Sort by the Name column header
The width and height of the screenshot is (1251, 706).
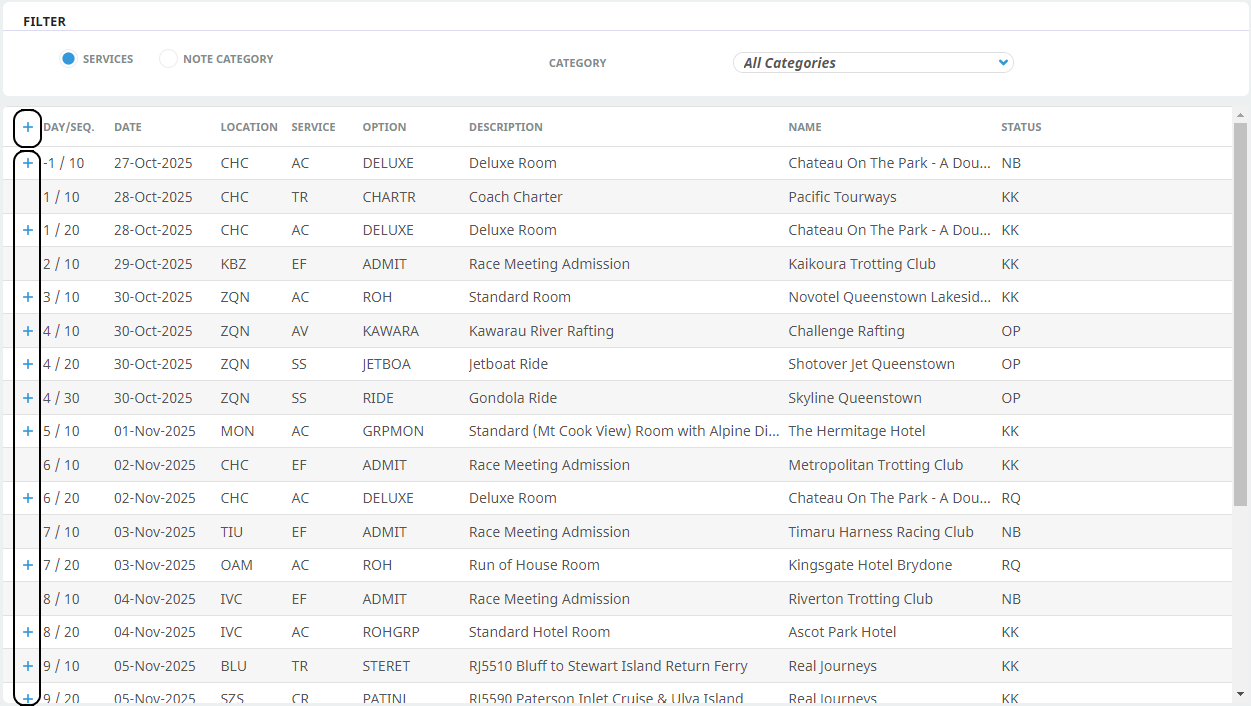pos(805,127)
